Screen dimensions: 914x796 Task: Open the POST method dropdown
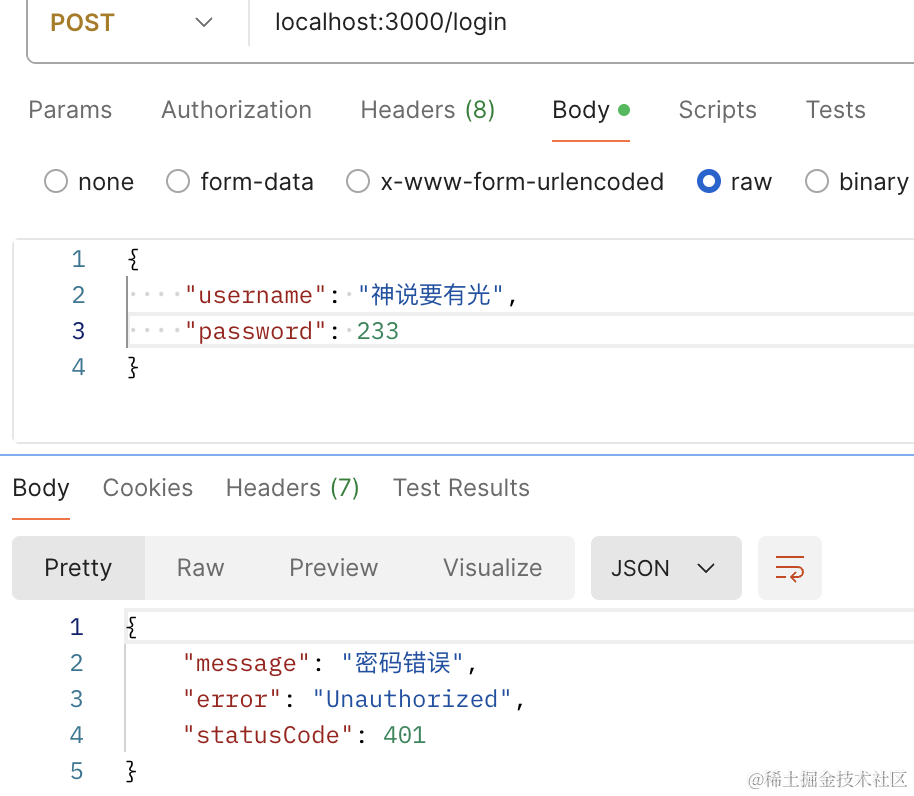(x=135, y=23)
